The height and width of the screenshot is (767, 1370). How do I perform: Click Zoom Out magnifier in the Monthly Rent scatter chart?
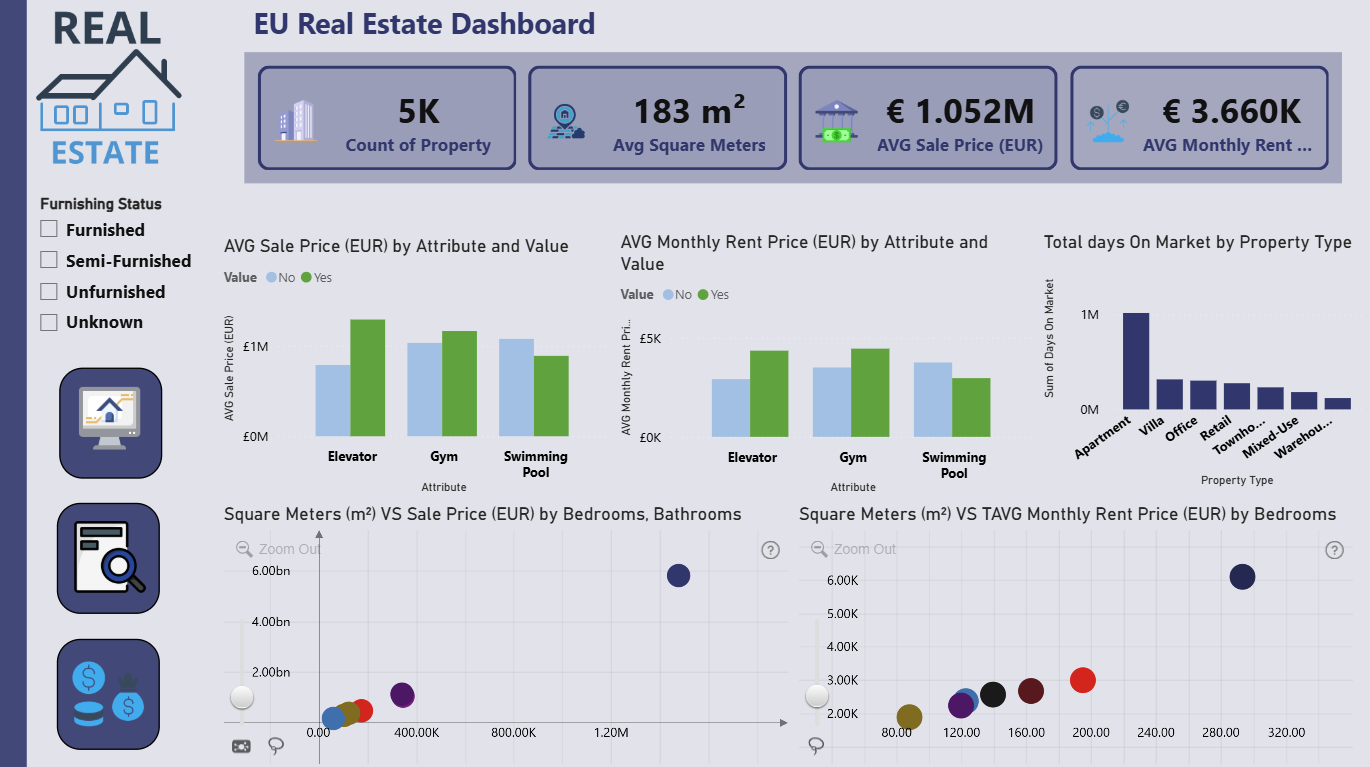(x=819, y=549)
